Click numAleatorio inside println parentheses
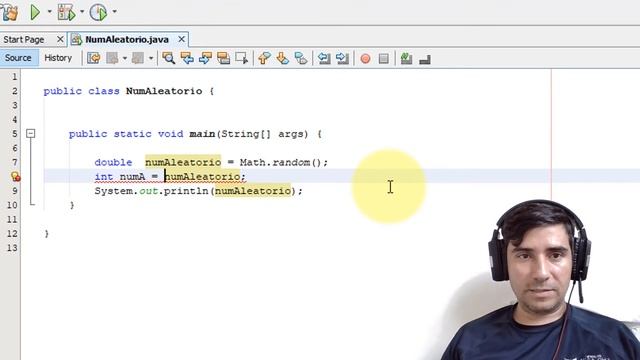 click(253, 191)
